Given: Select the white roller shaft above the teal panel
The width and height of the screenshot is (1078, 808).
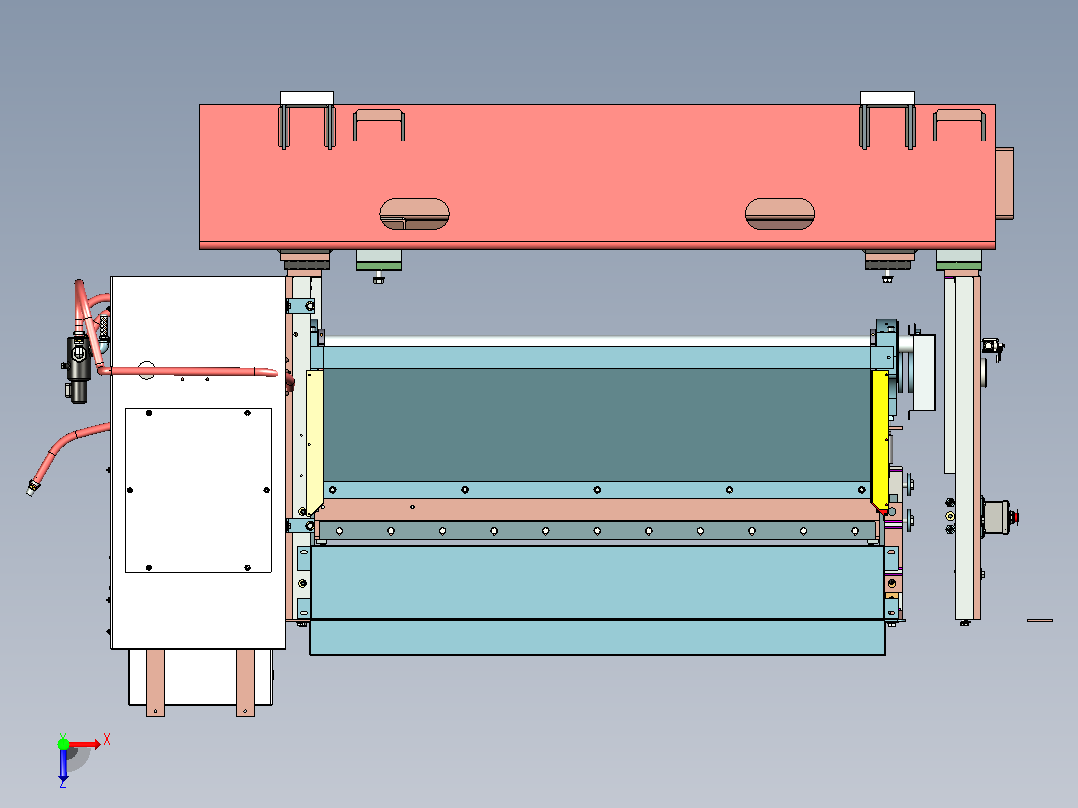Looking at the screenshot, I should tap(597, 341).
